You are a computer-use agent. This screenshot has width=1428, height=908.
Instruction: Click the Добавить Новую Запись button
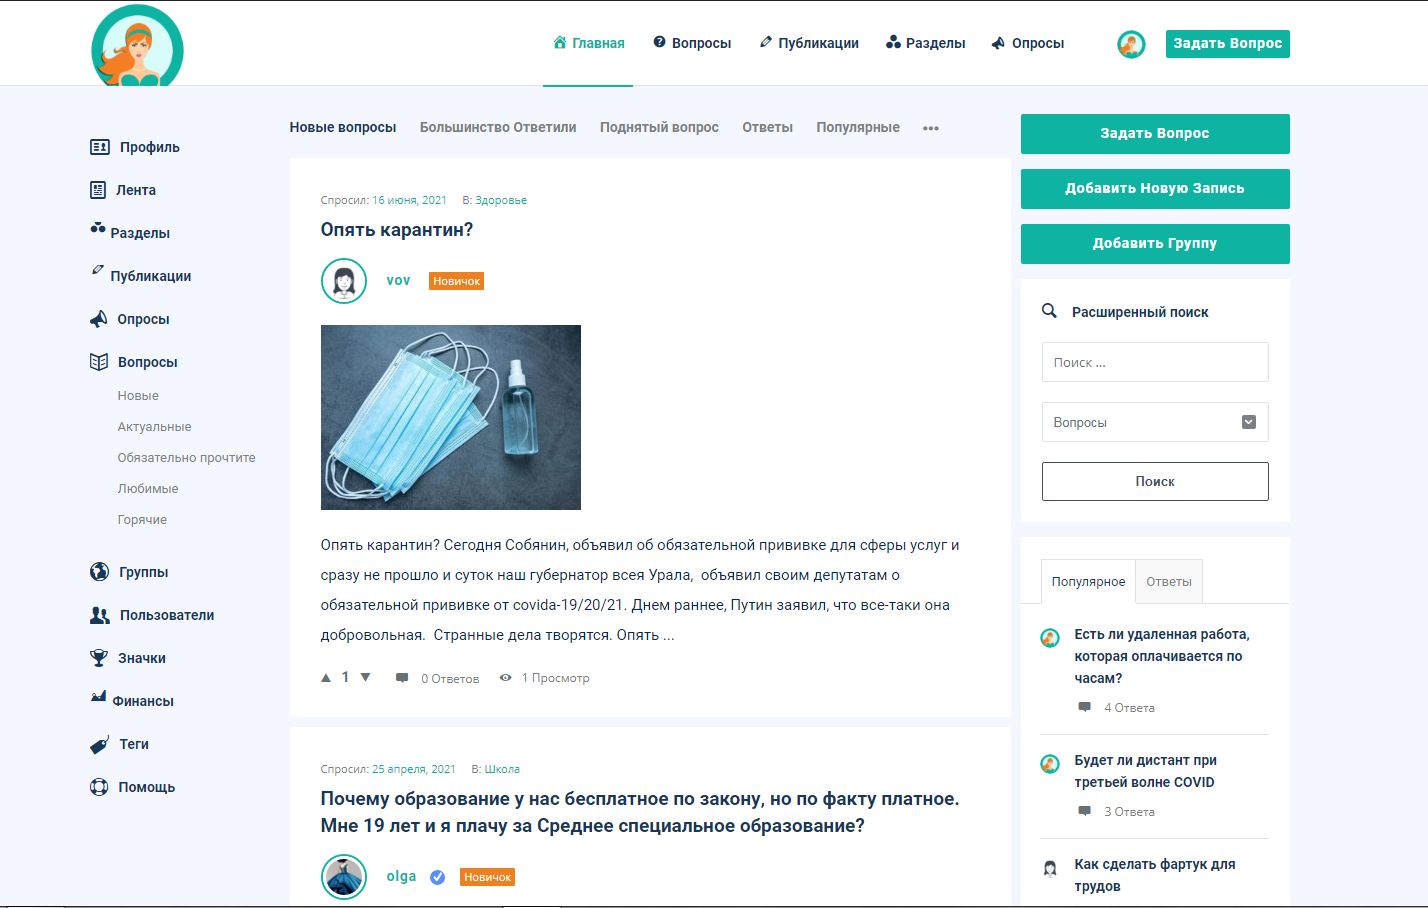pos(1155,189)
